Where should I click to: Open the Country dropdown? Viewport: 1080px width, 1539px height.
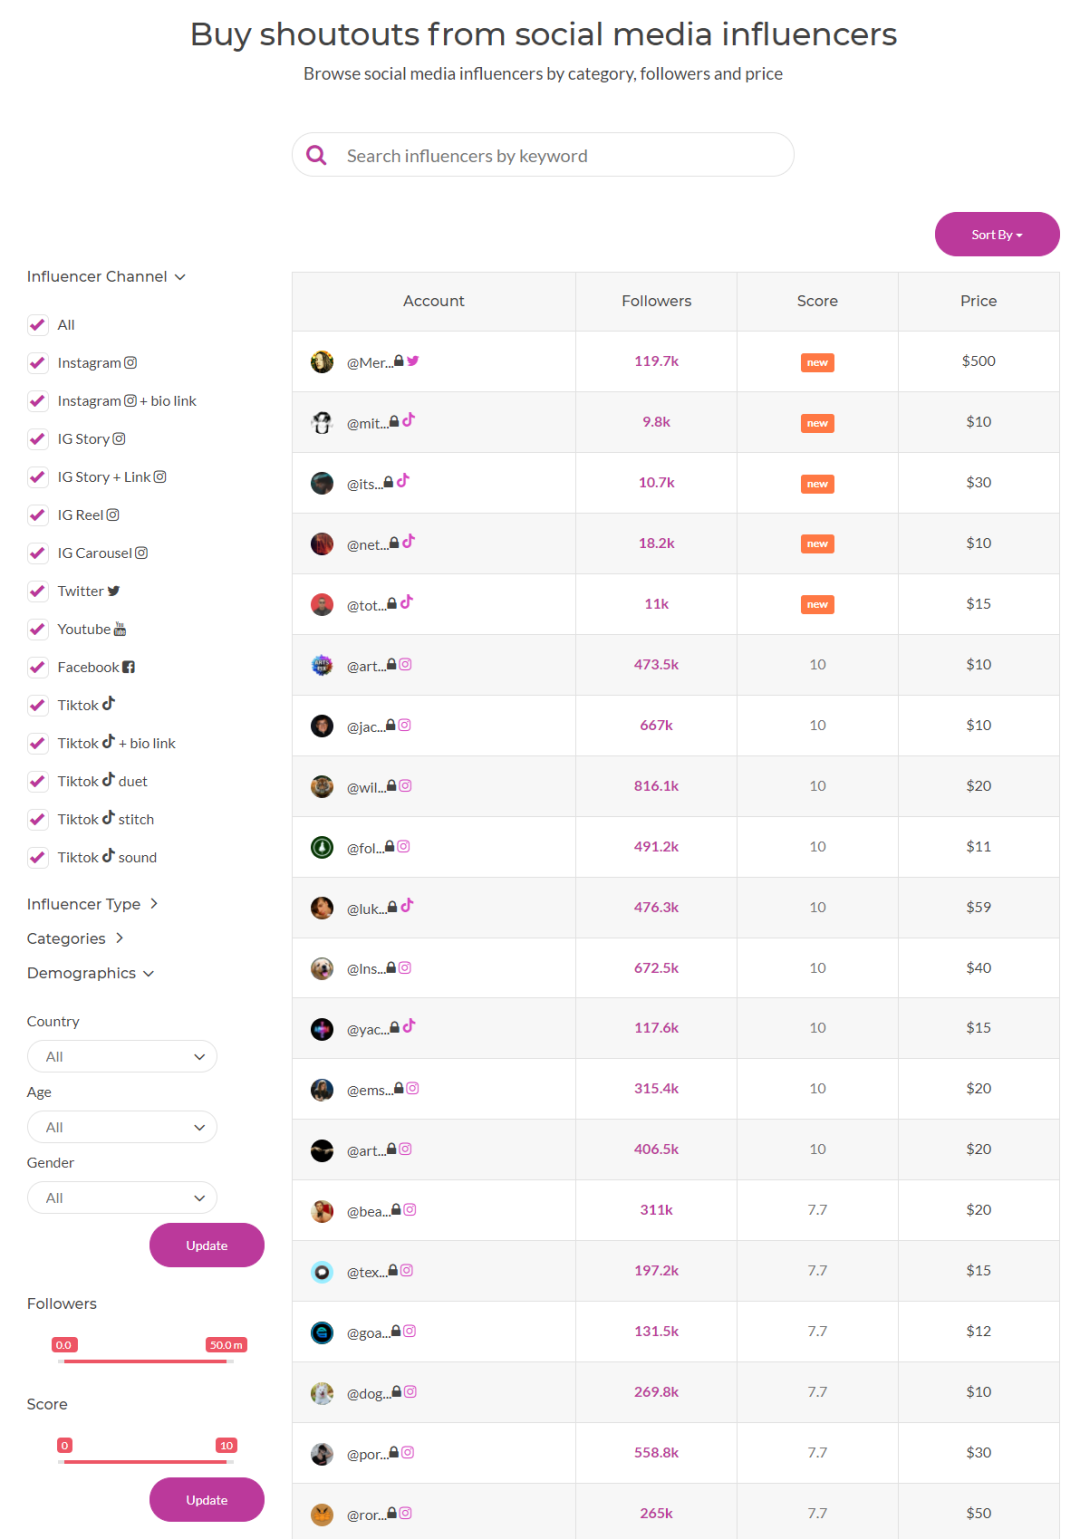[x=122, y=1057]
